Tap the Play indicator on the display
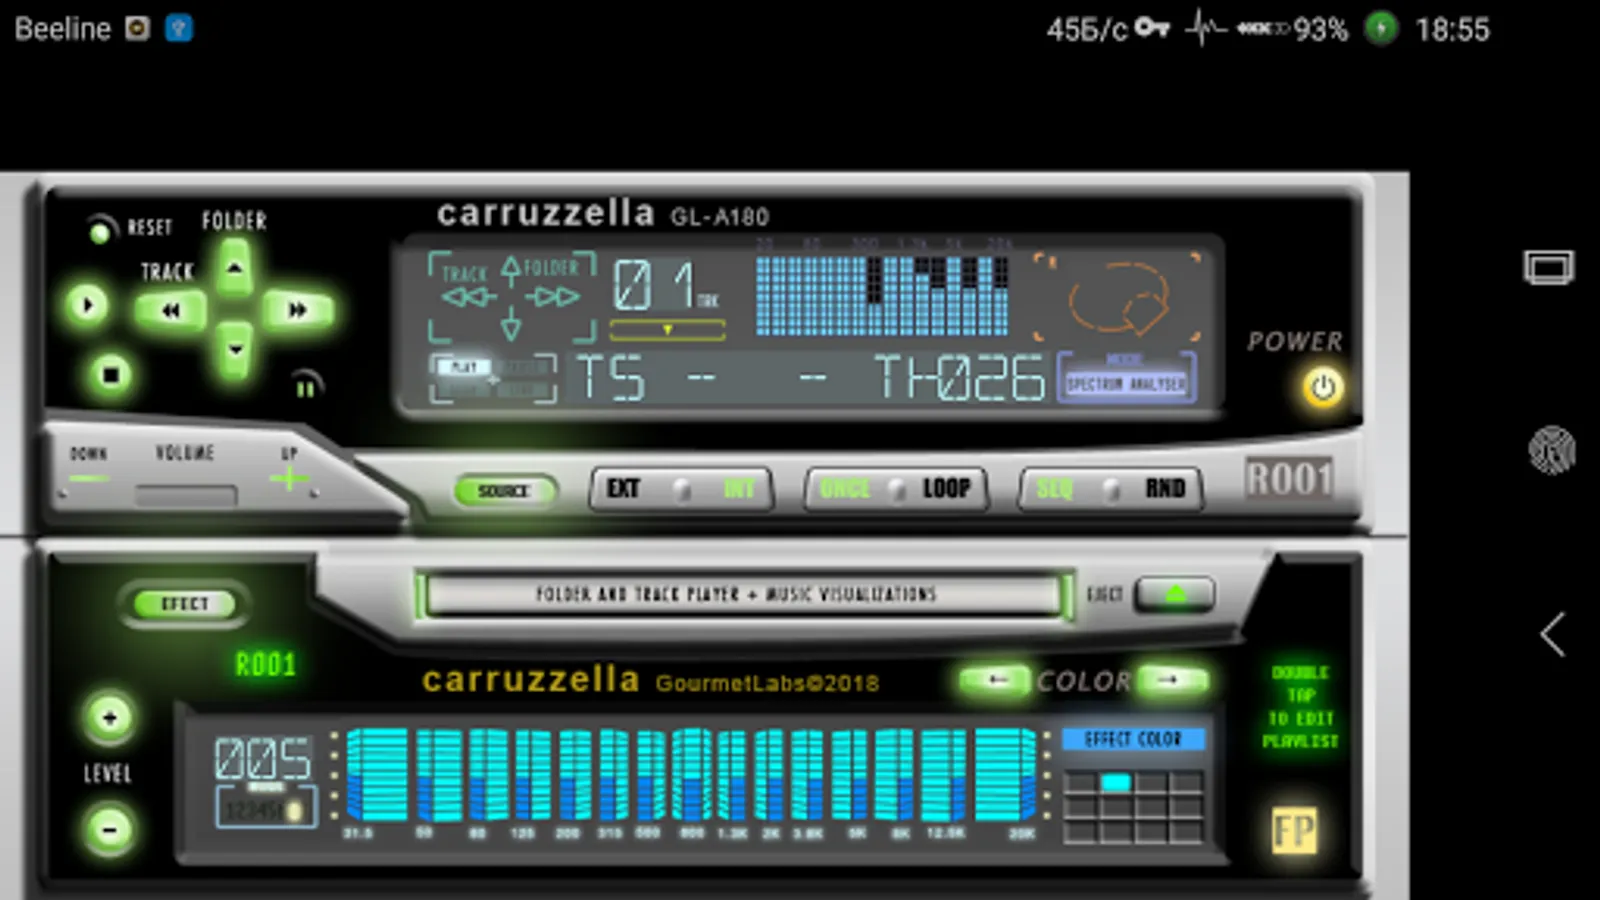The width and height of the screenshot is (1600, 900). coord(463,367)
